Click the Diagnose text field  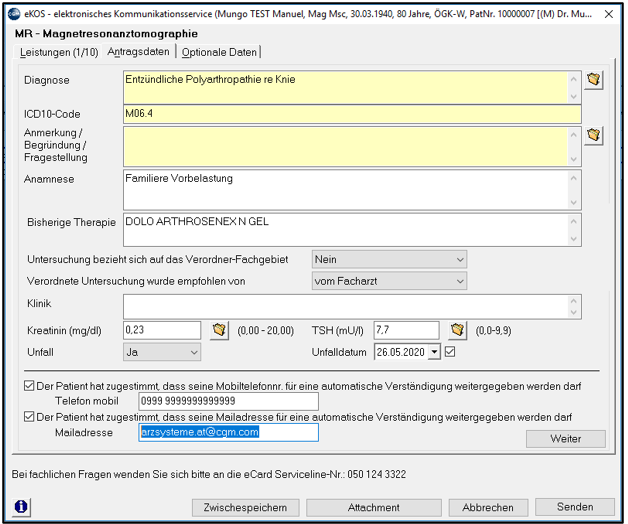[346, 87]
